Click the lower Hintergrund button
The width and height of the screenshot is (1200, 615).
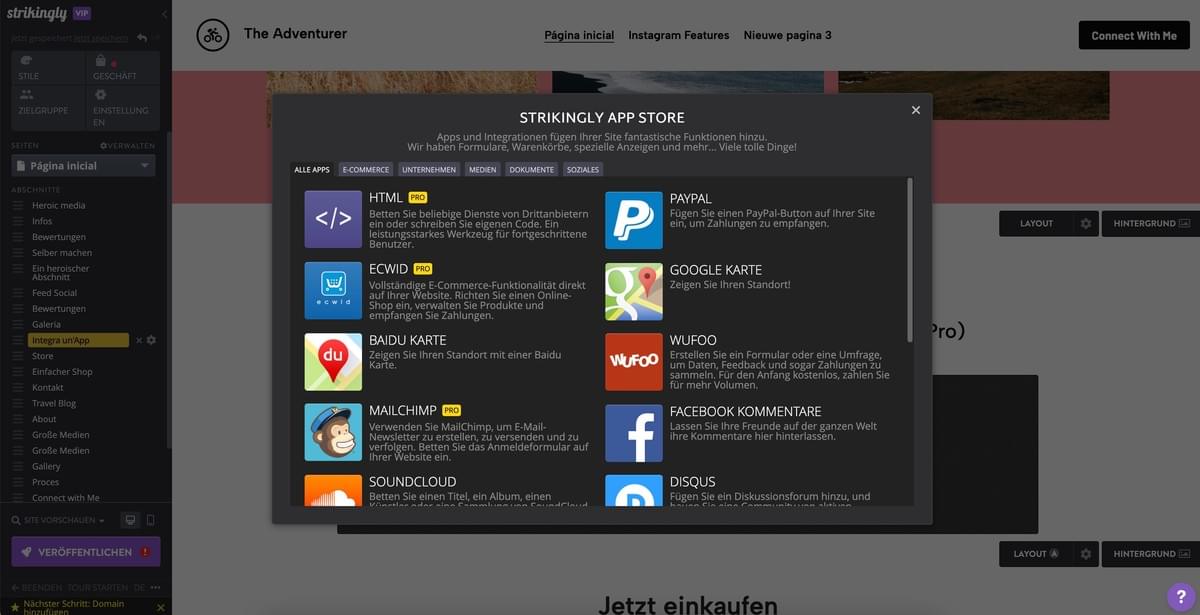1151,553
